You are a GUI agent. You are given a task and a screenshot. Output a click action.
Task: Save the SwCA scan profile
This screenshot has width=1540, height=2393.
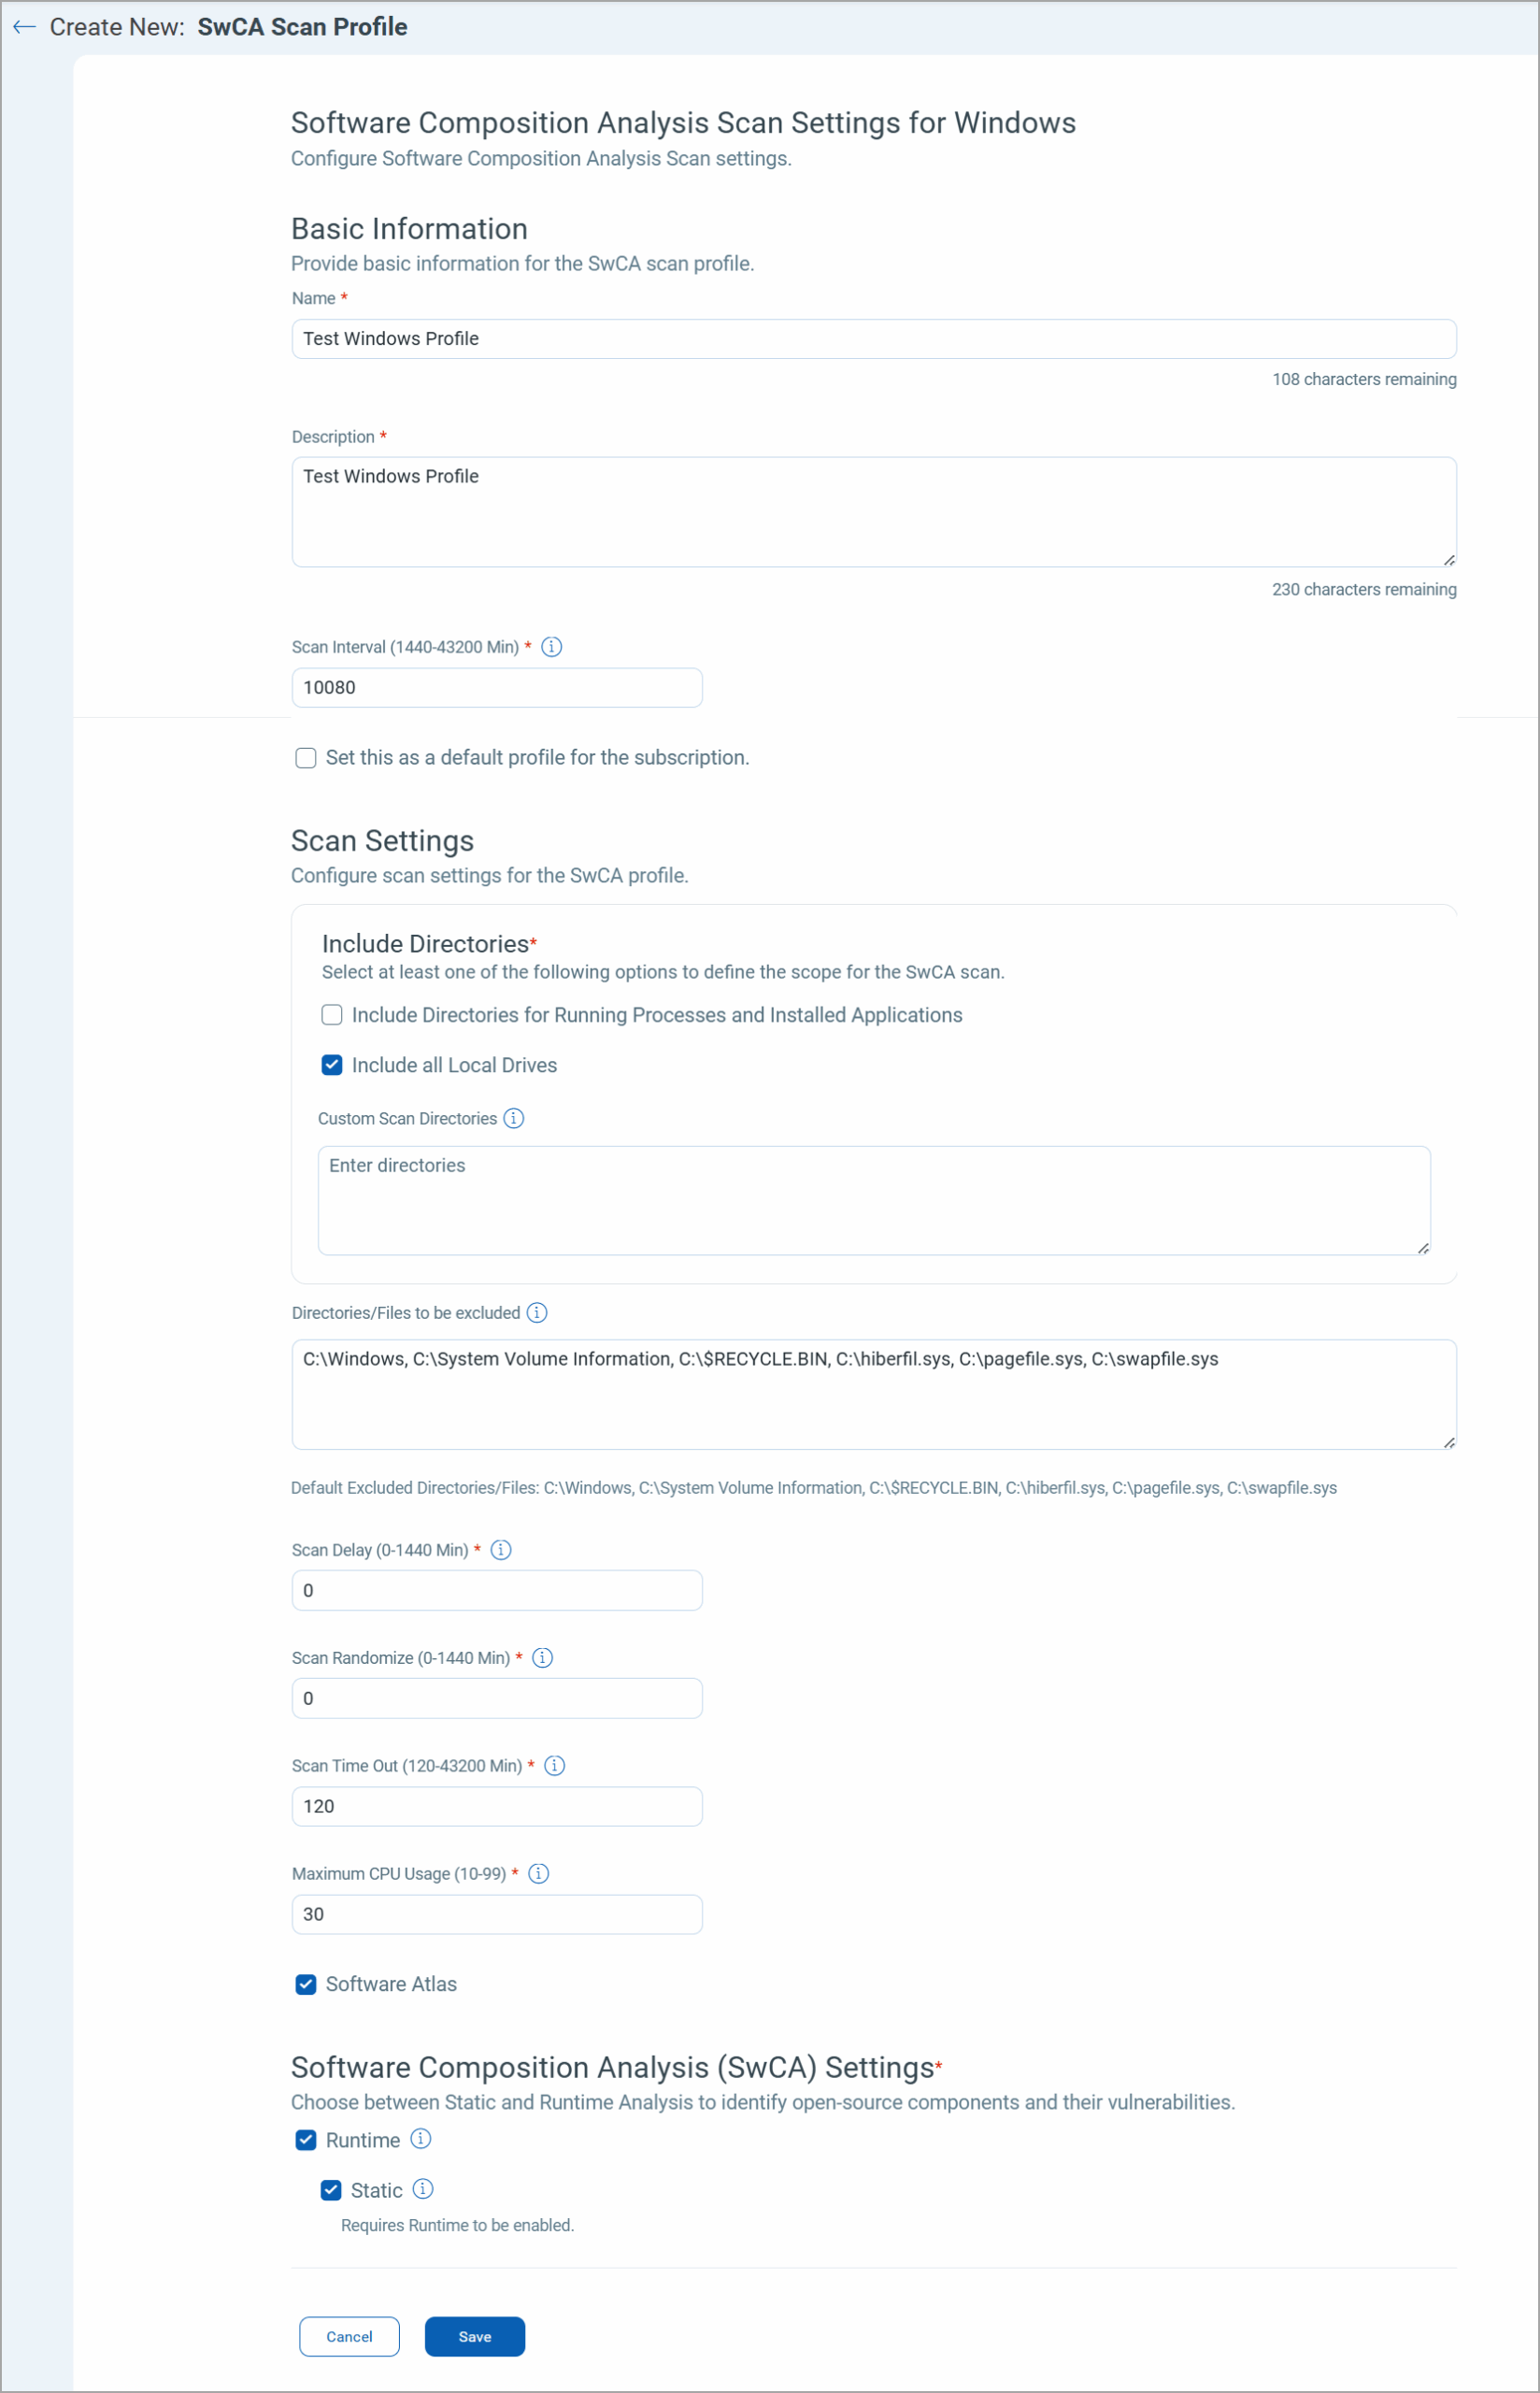[475, 2336]
